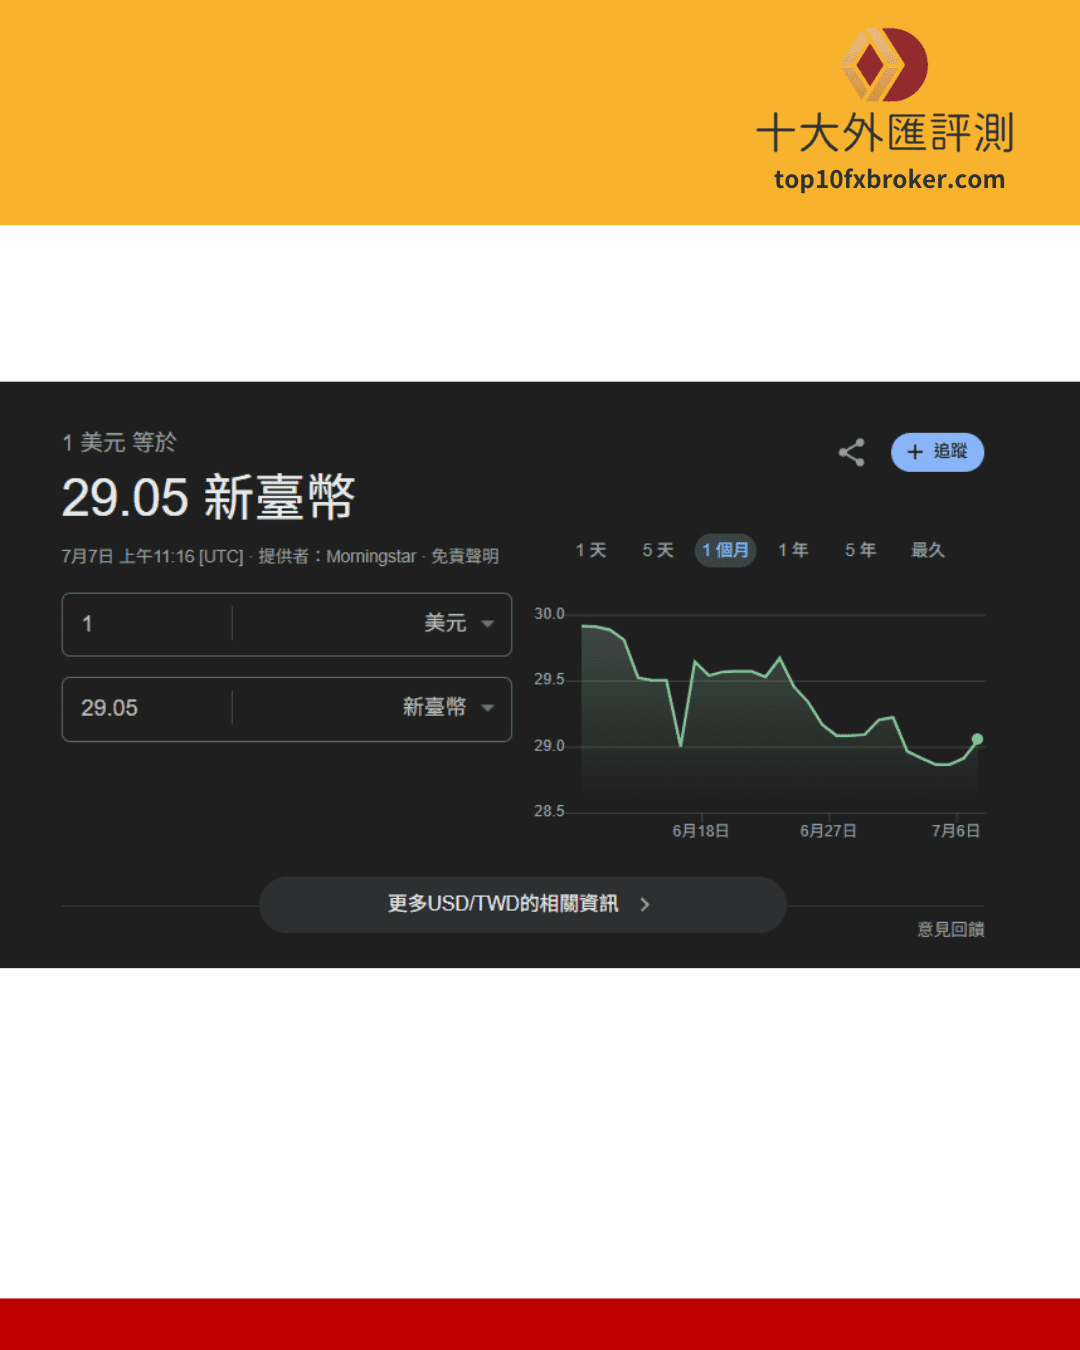Viewport: 1080px width, 1350px height.
Task: Click the green endpoint dot on the chart
Action: tap(977, 738)
